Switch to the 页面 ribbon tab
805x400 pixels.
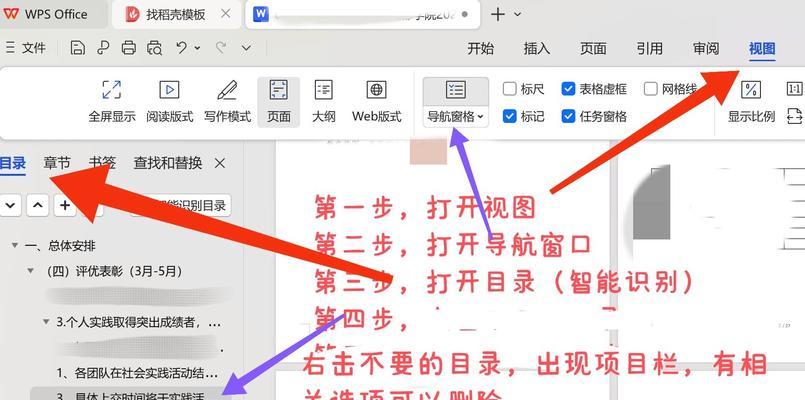click(x=593, y=48)
